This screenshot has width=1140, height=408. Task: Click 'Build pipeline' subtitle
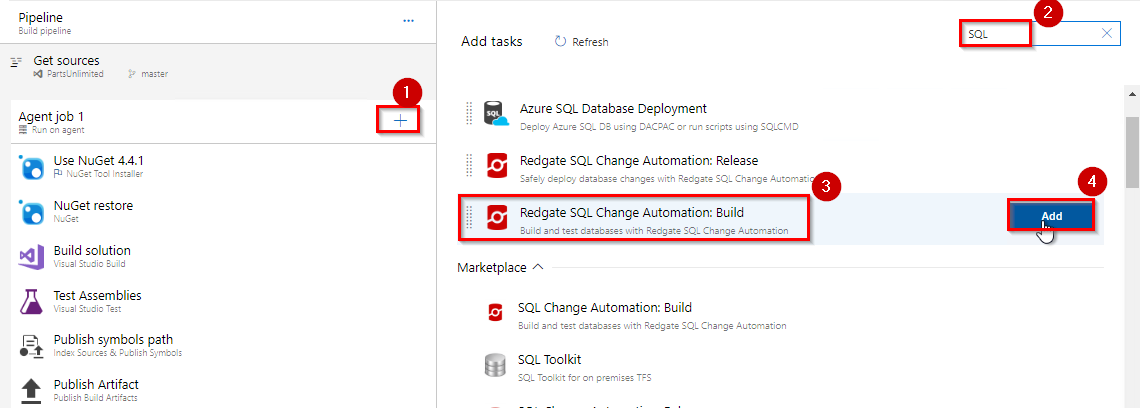tap(44, 31)
